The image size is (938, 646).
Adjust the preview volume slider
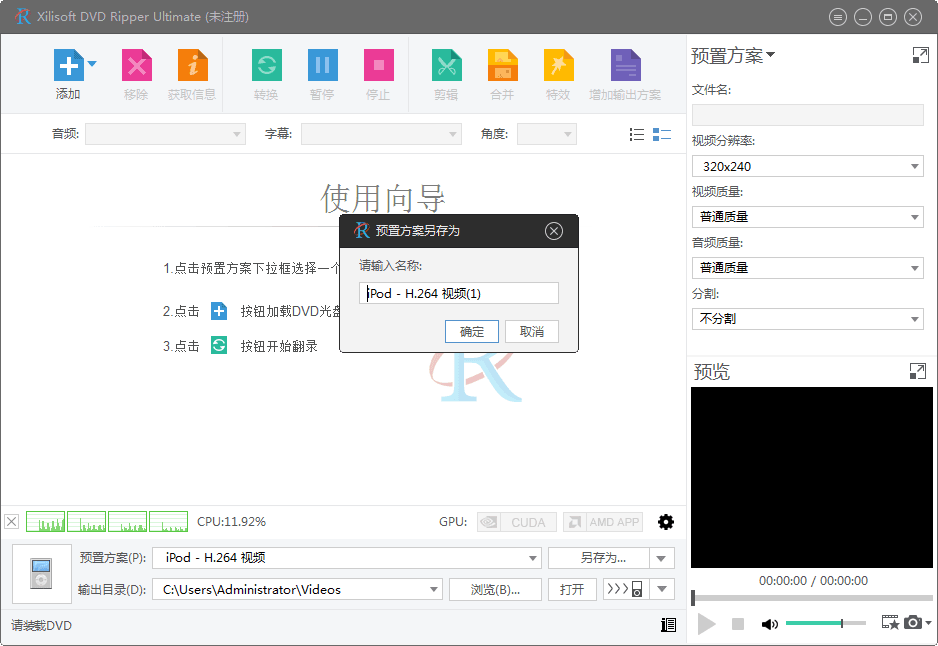(826, 623)
